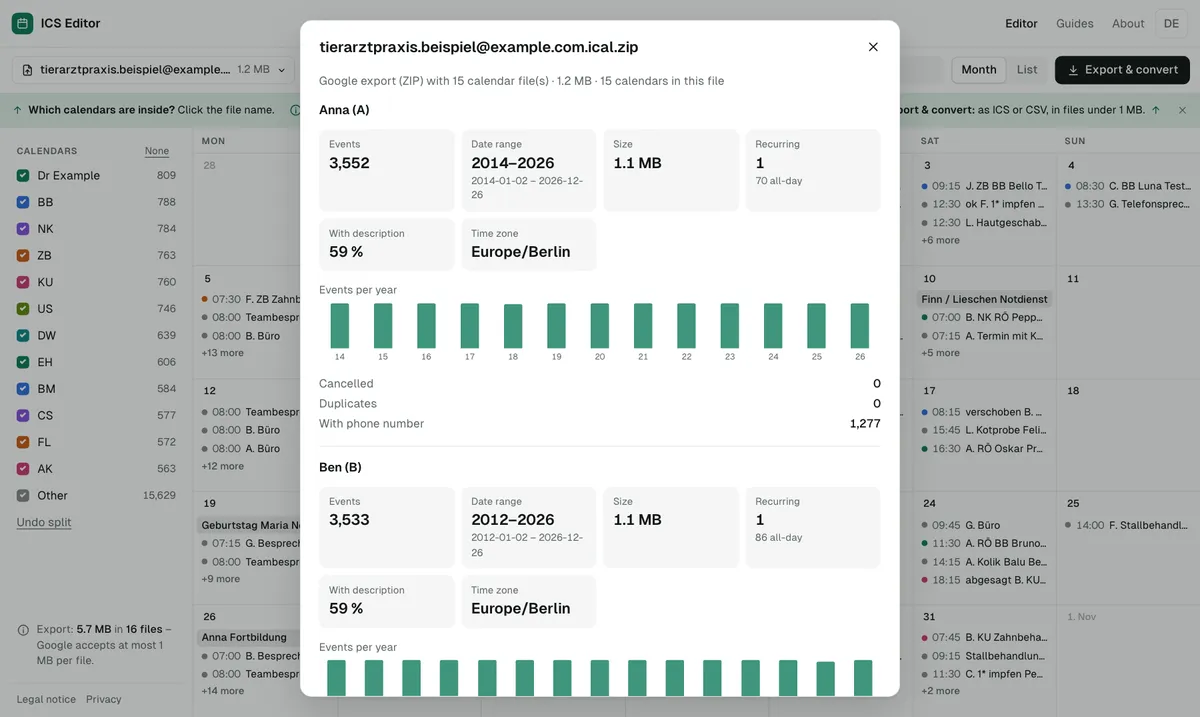Open the 14:00 F. Stallbehandl event on Sunday 25

click(x=1128, y=525)
